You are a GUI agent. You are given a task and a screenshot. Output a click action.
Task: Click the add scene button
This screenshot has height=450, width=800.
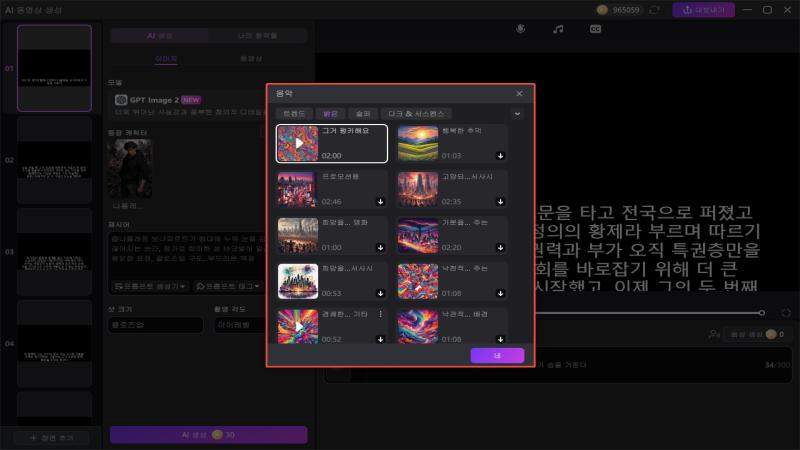52,437
